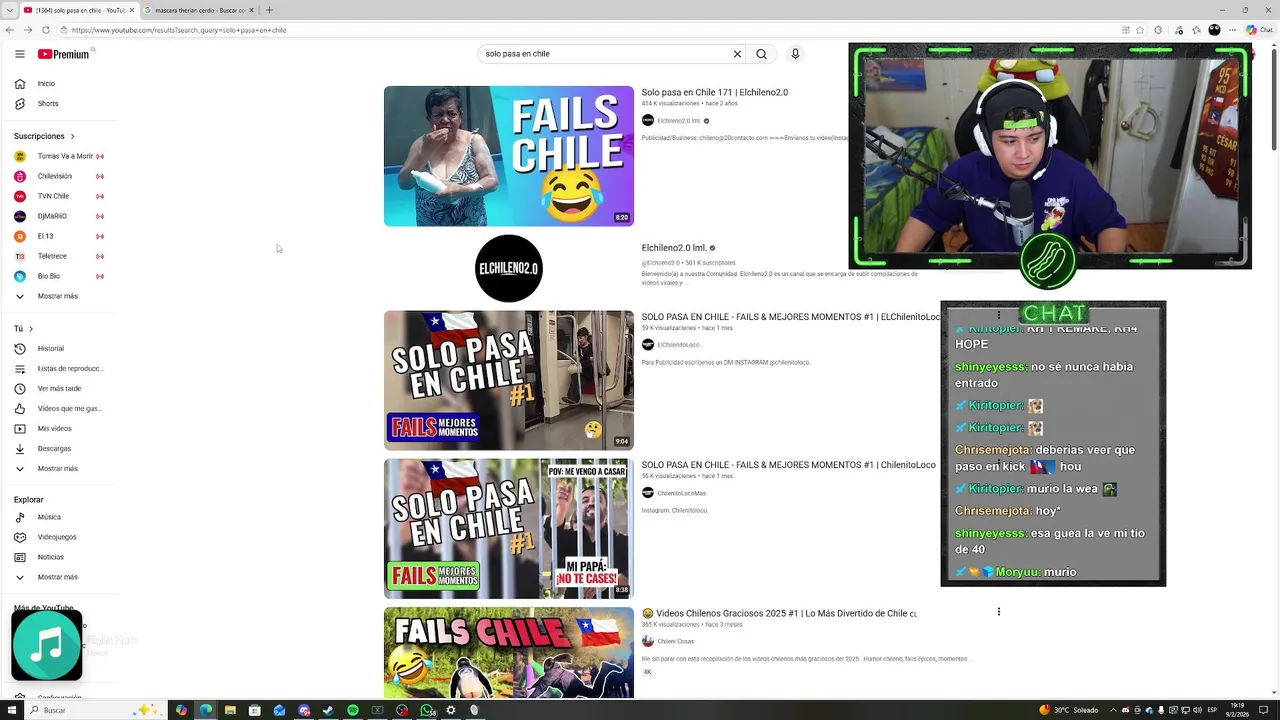Expand Mostrar más under Explorar
This screenshot has height=720, width=1280.
tap(58, 577)
